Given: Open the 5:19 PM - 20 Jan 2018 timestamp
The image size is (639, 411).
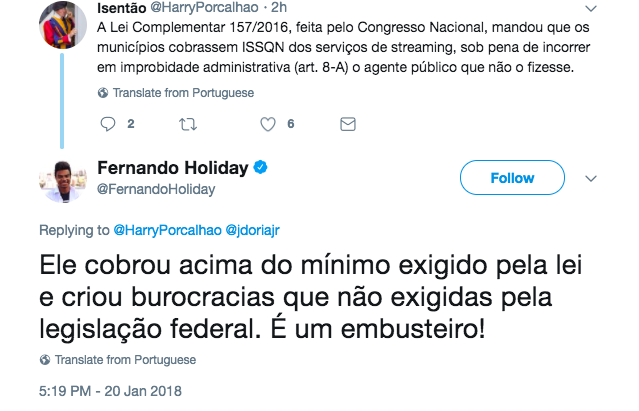Looking at the screenshot, I should [x=112, y=389].
